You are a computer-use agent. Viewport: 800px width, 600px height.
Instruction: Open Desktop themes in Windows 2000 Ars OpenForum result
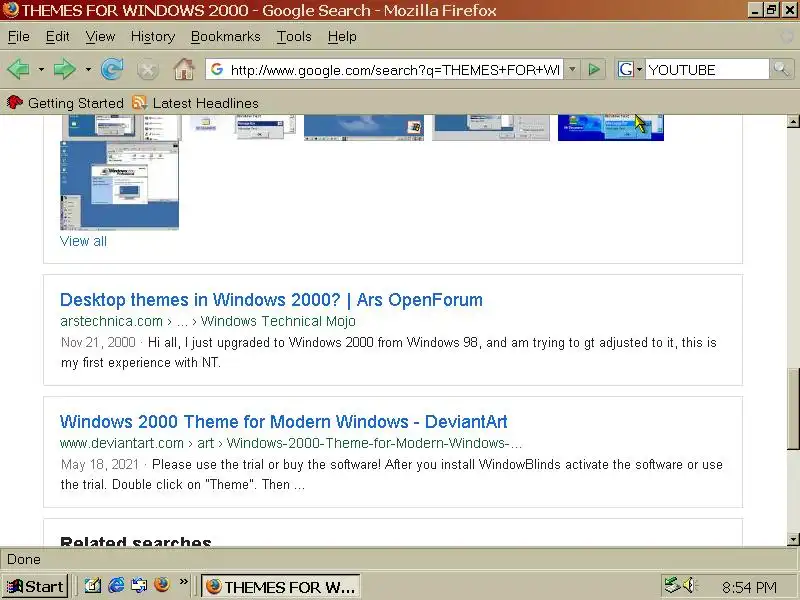point(271,300)
